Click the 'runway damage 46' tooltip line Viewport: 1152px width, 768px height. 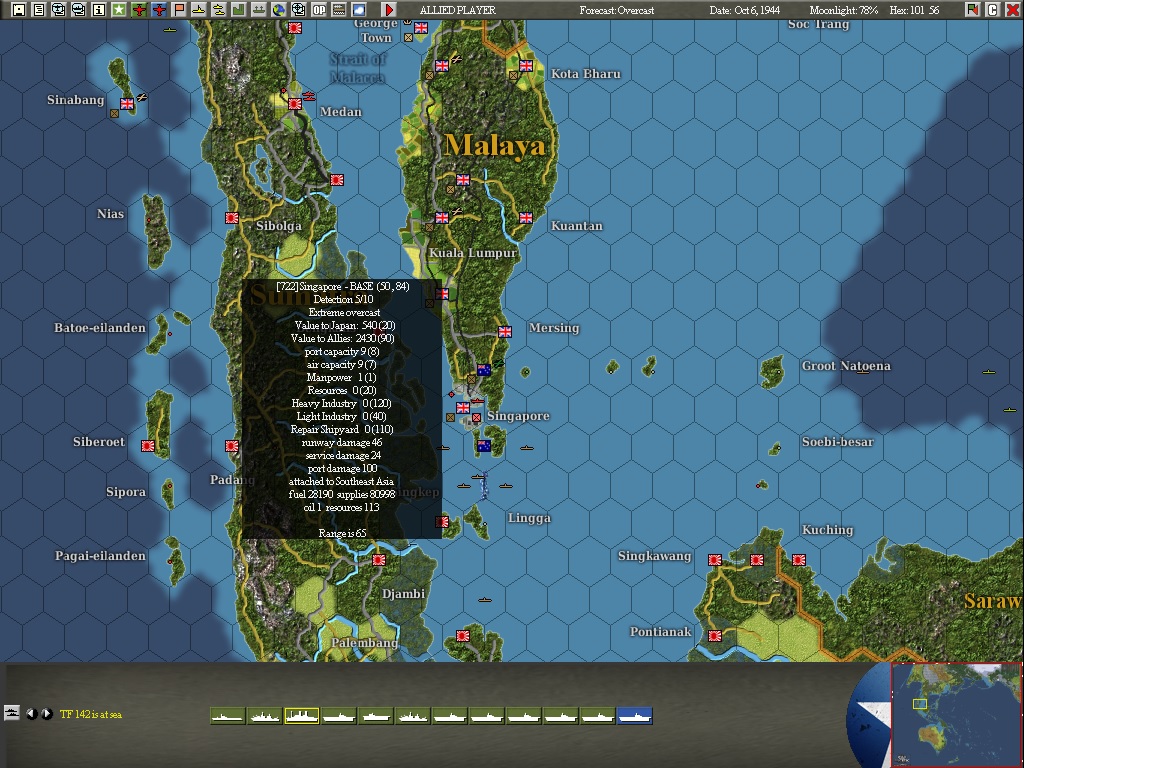pos(342,442)
